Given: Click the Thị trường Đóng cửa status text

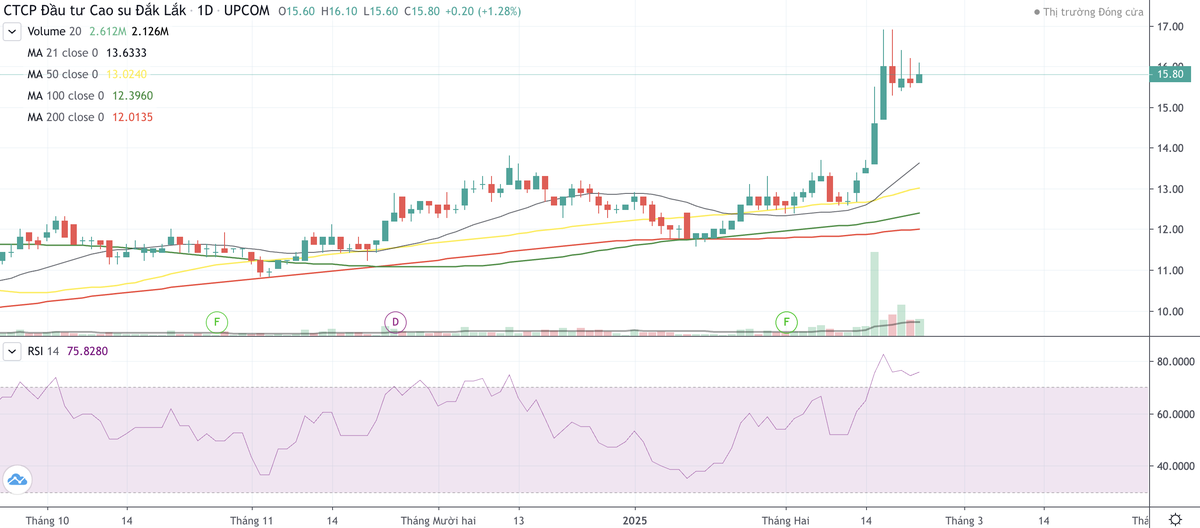Looking at the screenshot, I should pos(1092,12).
